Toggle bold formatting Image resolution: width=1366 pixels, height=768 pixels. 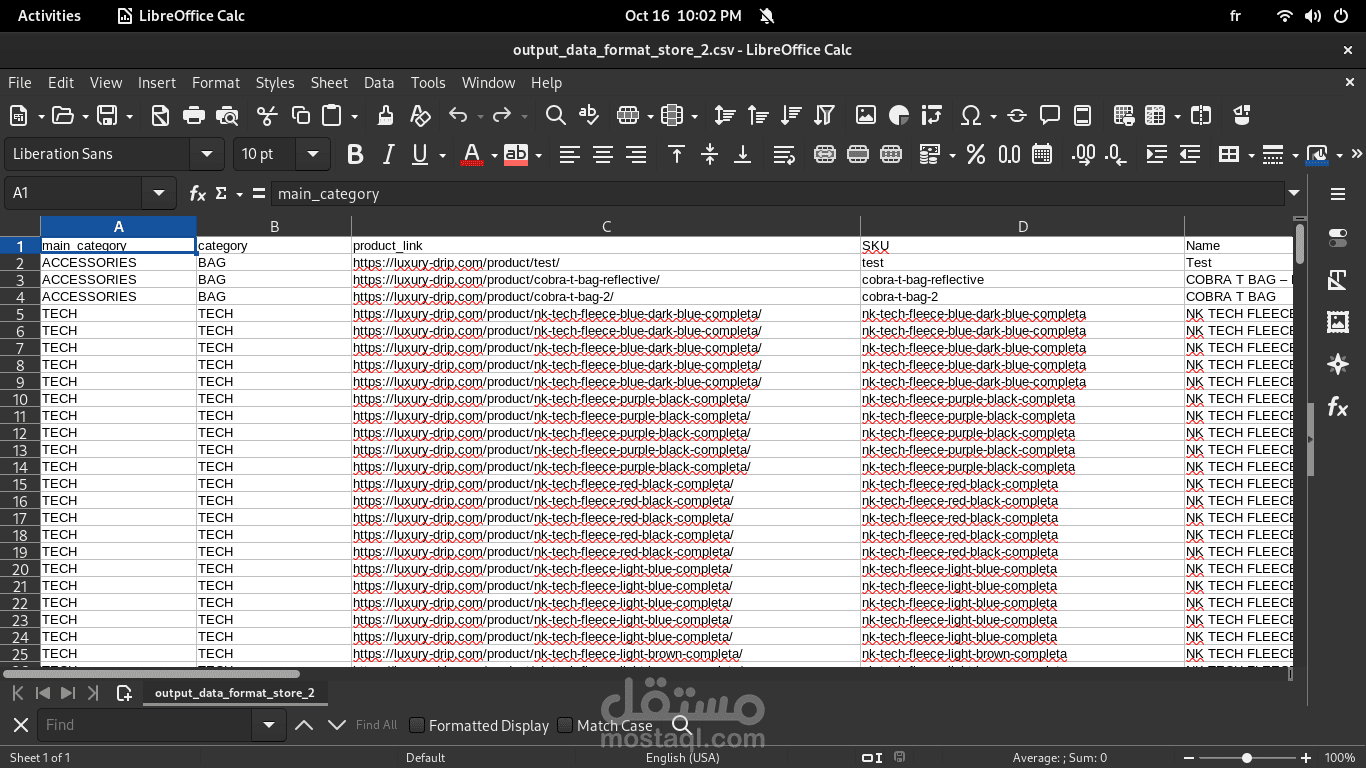click(355, 154)
